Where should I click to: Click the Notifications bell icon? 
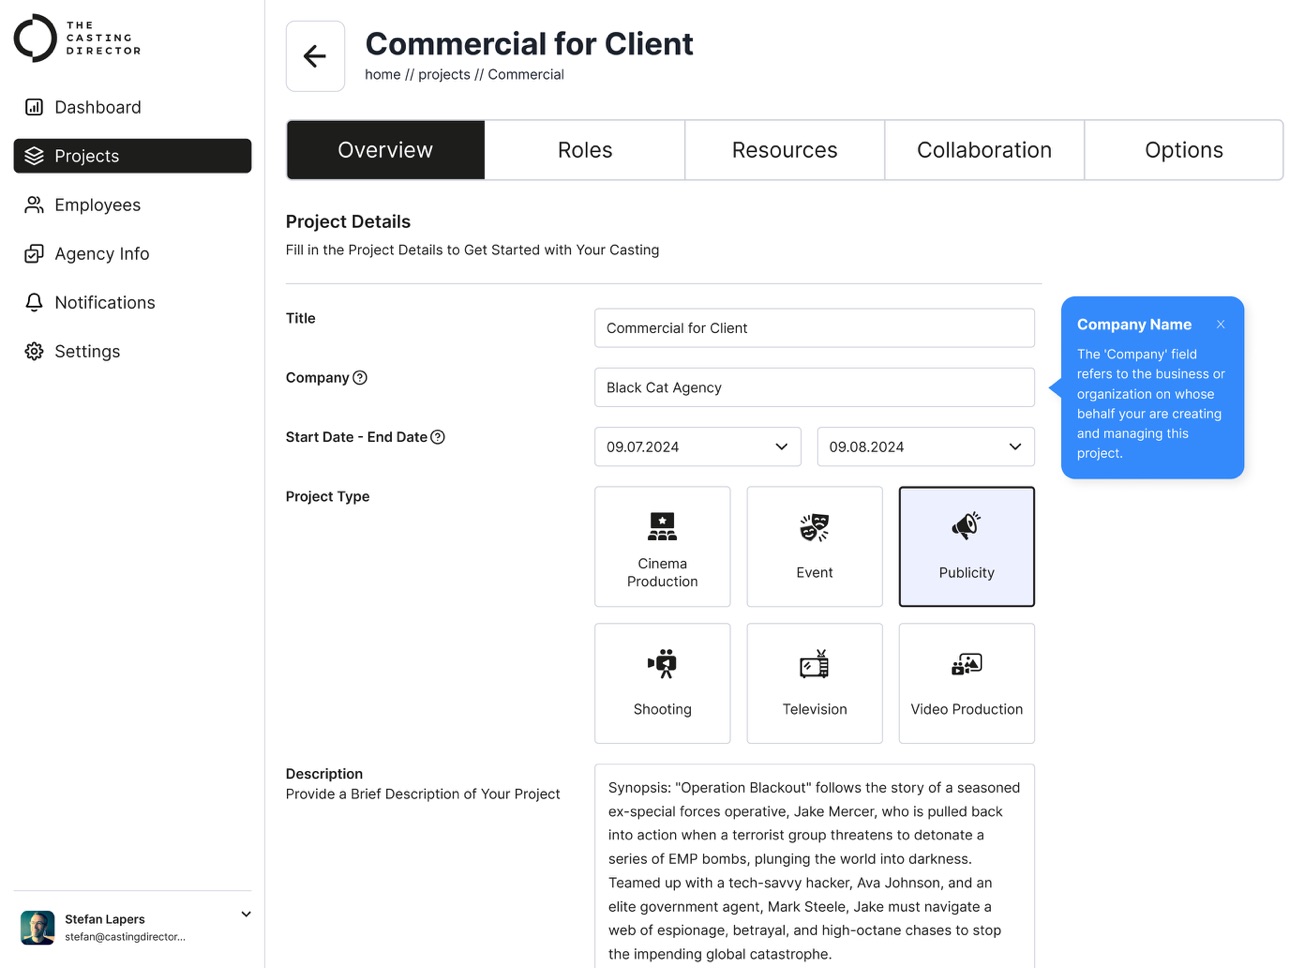pos(34,302)
